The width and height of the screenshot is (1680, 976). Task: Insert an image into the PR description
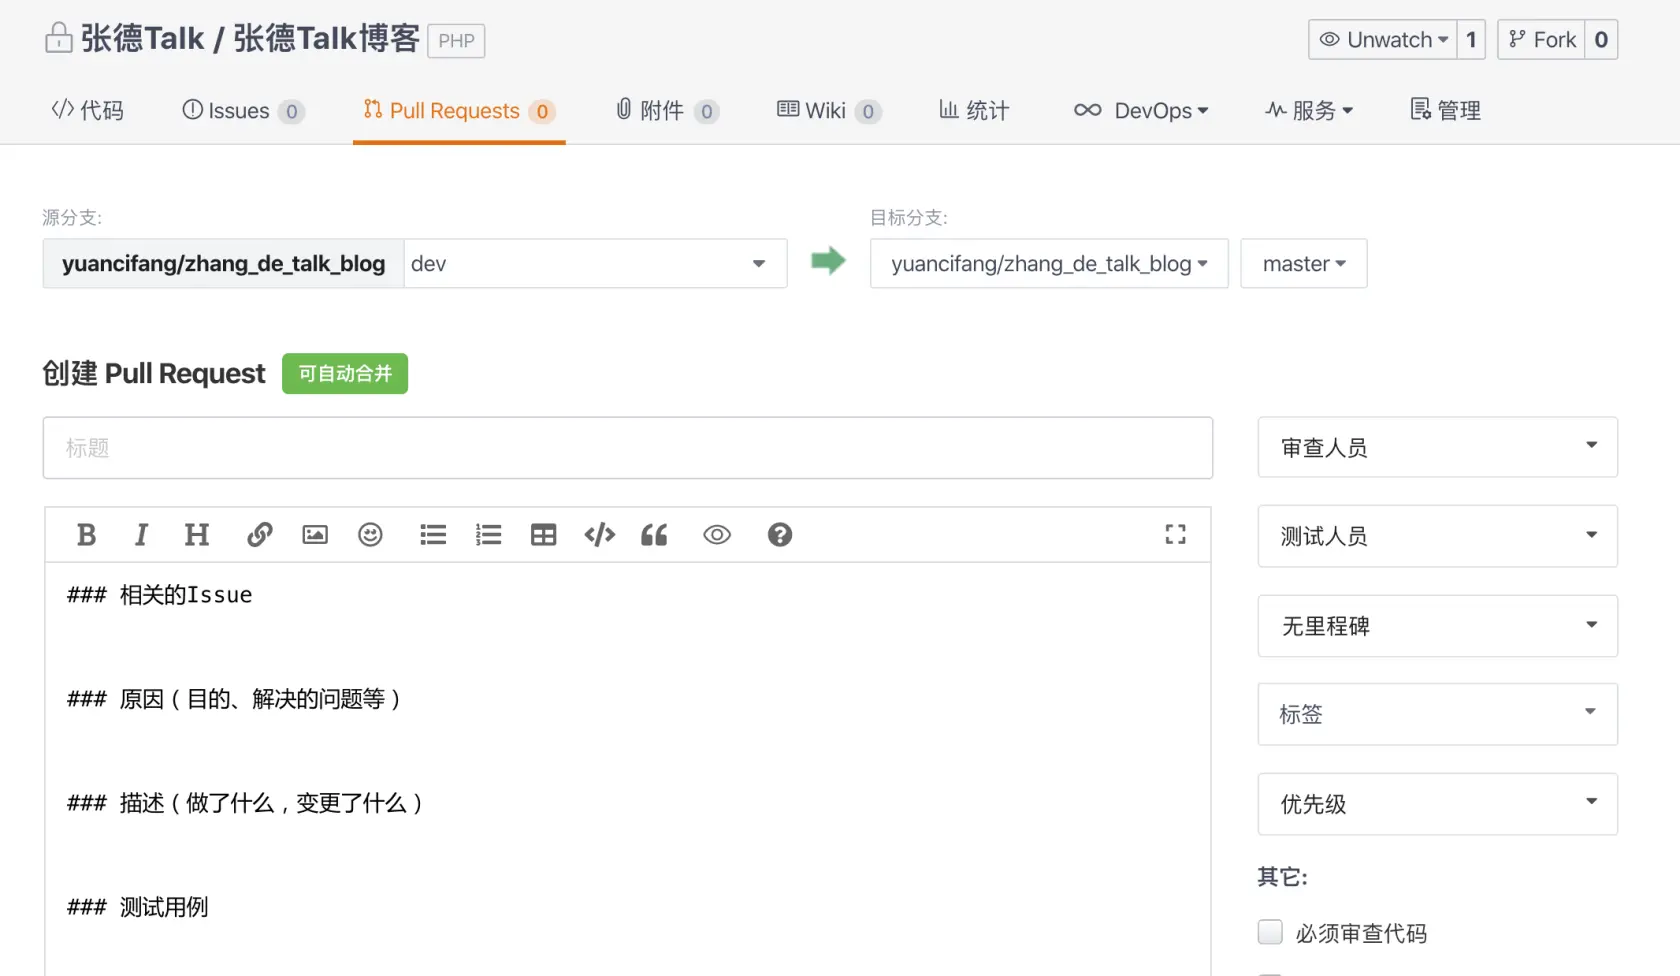point(314,535)
